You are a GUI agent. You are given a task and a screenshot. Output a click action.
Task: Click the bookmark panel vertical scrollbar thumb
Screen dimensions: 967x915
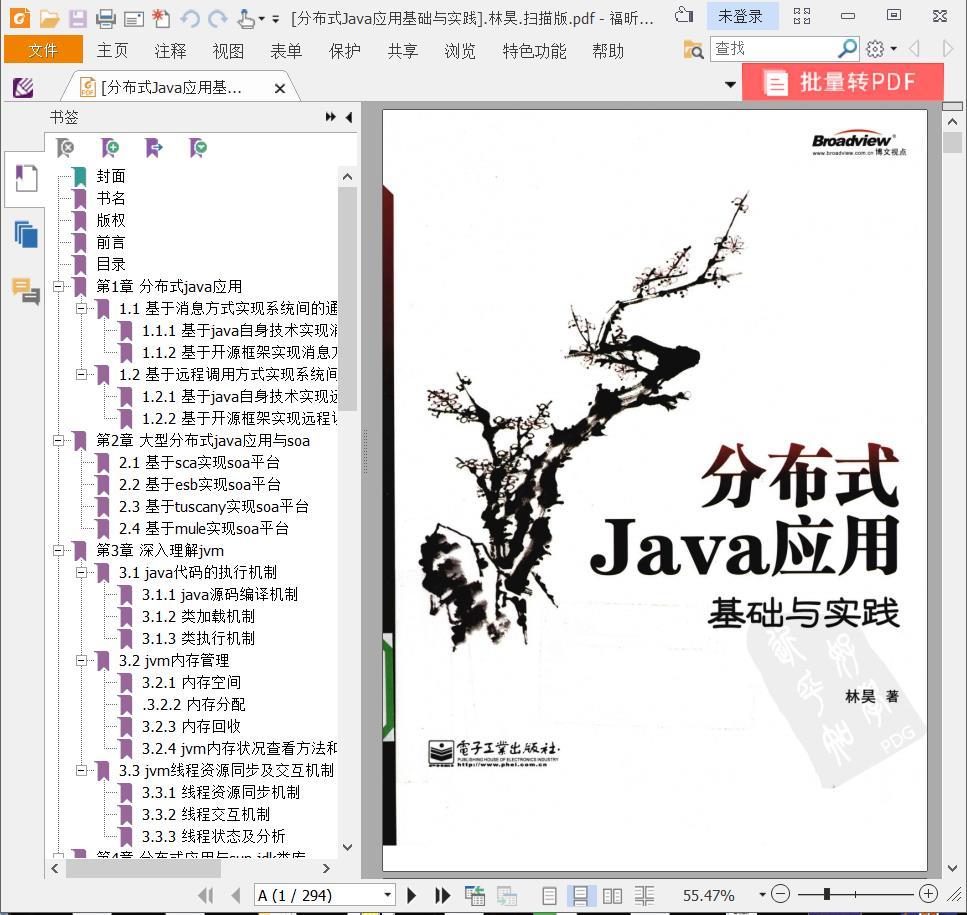point(347,298)
